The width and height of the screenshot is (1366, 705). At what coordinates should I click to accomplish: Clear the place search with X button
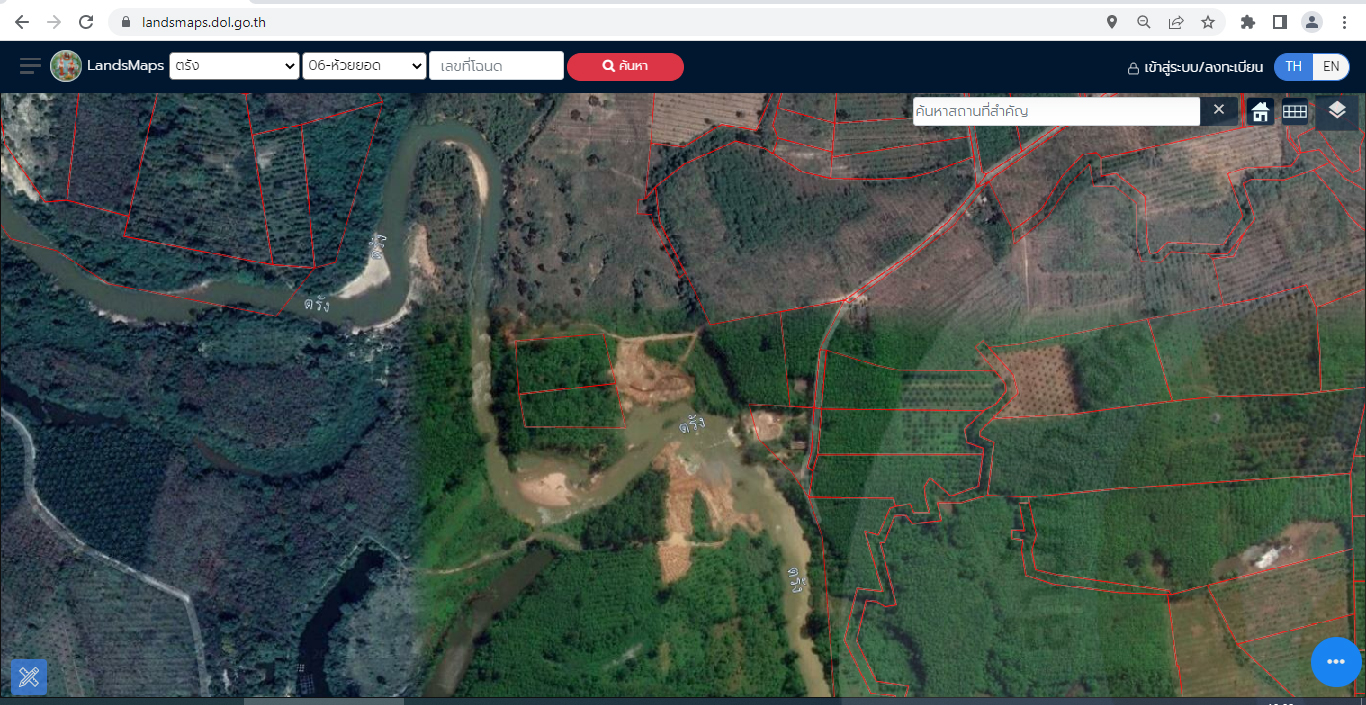pos(1218,110)
